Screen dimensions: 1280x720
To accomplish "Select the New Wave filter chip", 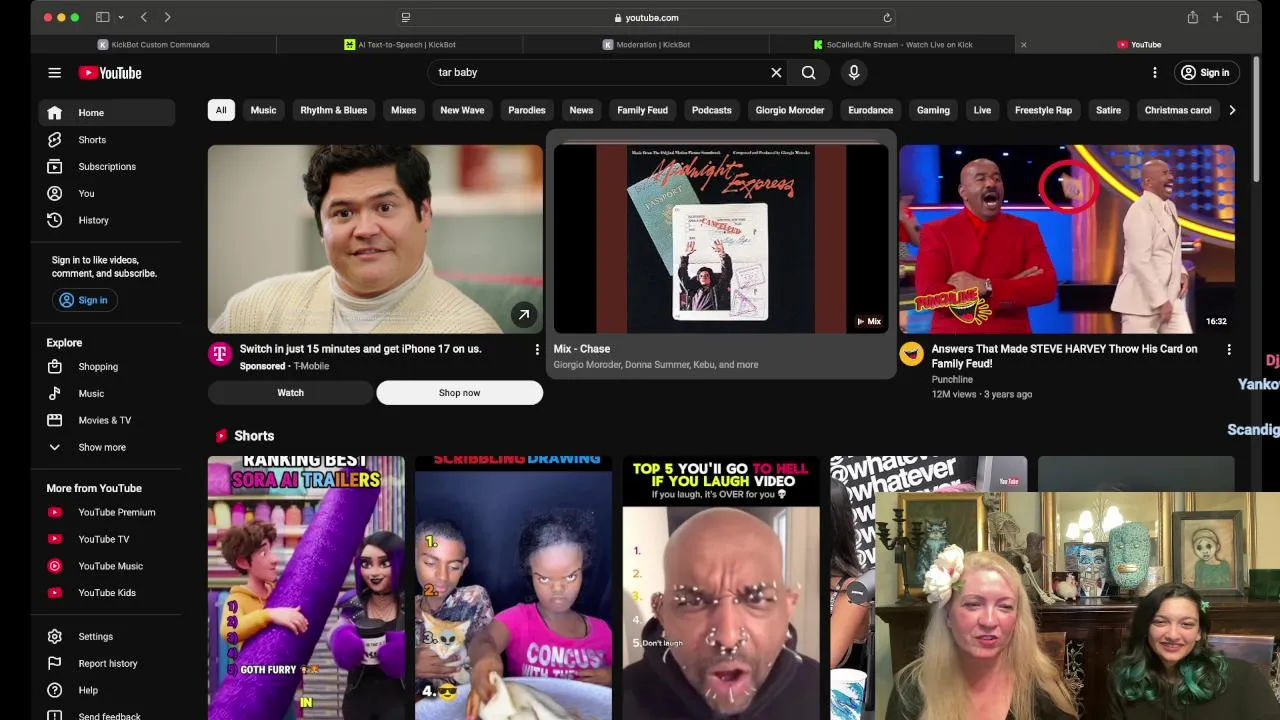I will 462,110.
